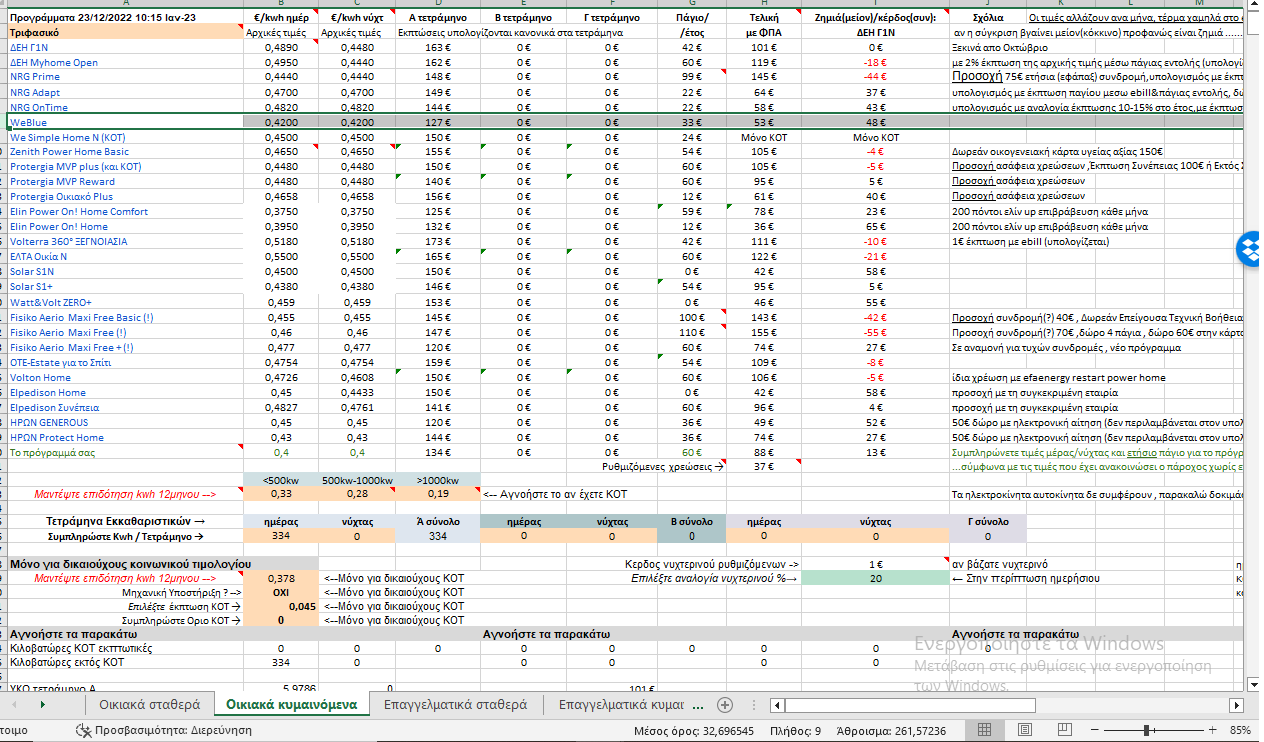This screenshot has height=742, width=1264.
Task: Select the "Τετράμηνα Εκκαθαριστικών →" label cell
Action: (125, 522)
